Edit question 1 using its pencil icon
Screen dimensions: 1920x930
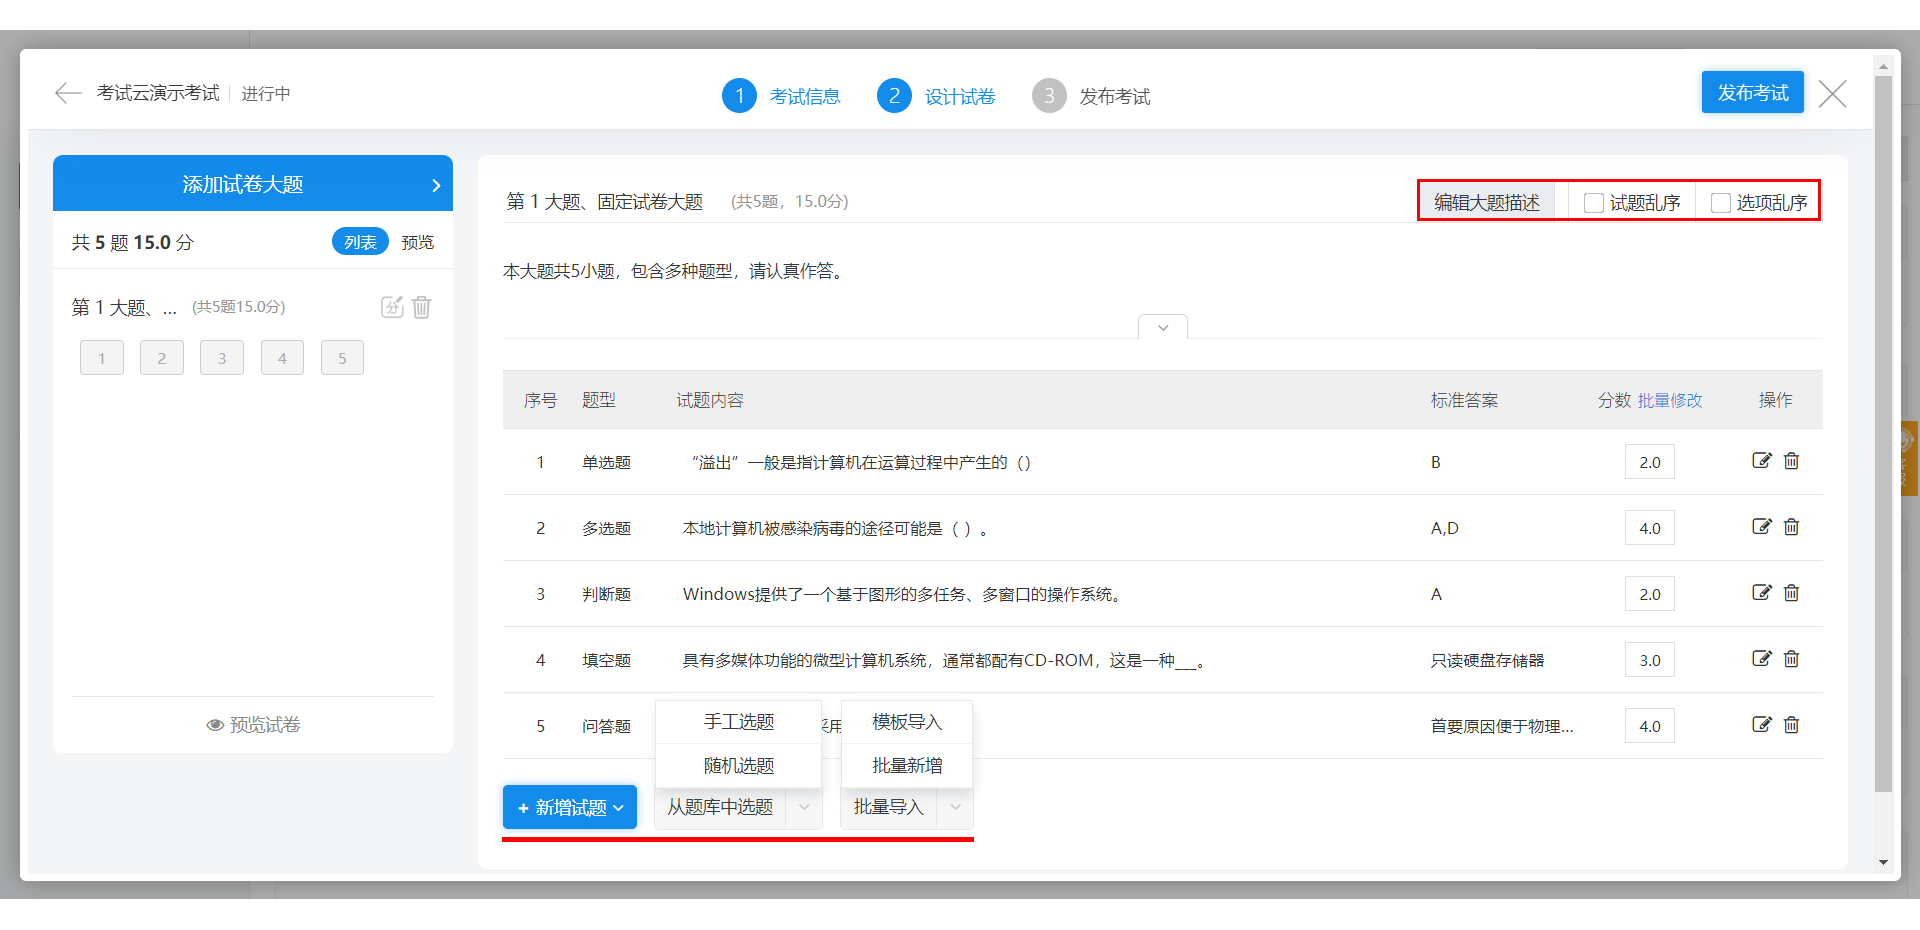(1761, 461)
